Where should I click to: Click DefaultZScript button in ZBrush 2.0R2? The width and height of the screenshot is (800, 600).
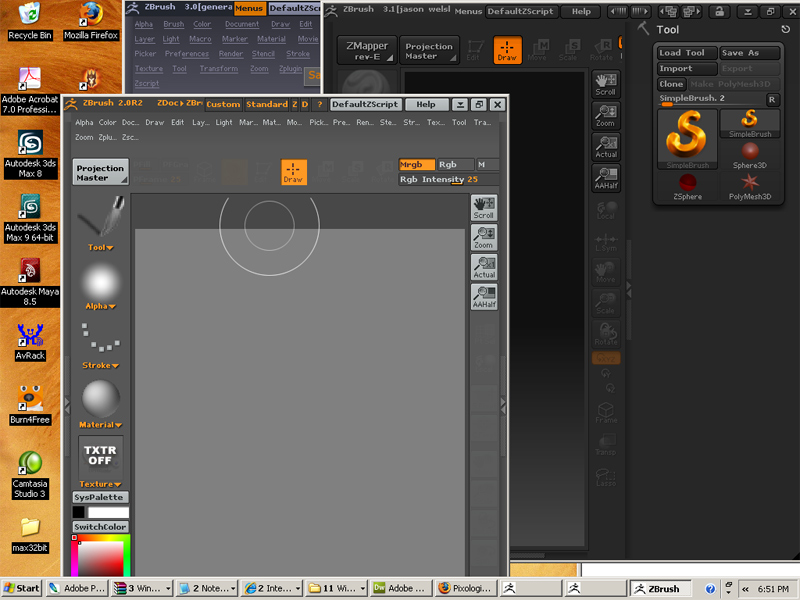pyautogui.click(x=365, y=104)
